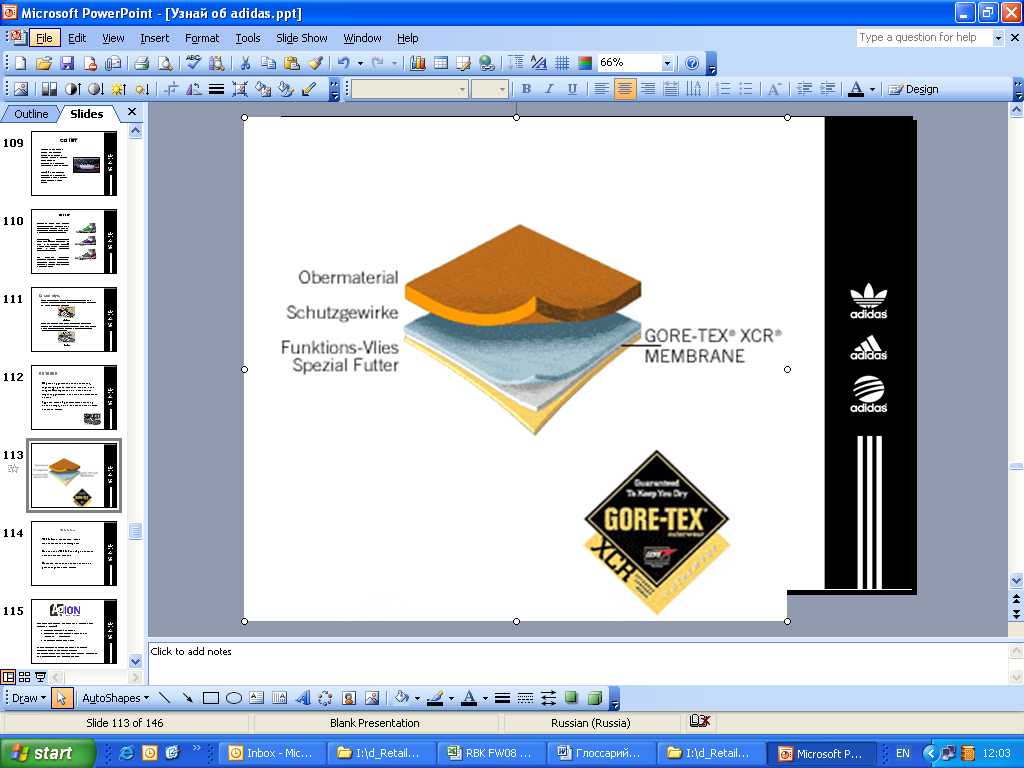Open the font name dropdown

click(x=462, y=89)
